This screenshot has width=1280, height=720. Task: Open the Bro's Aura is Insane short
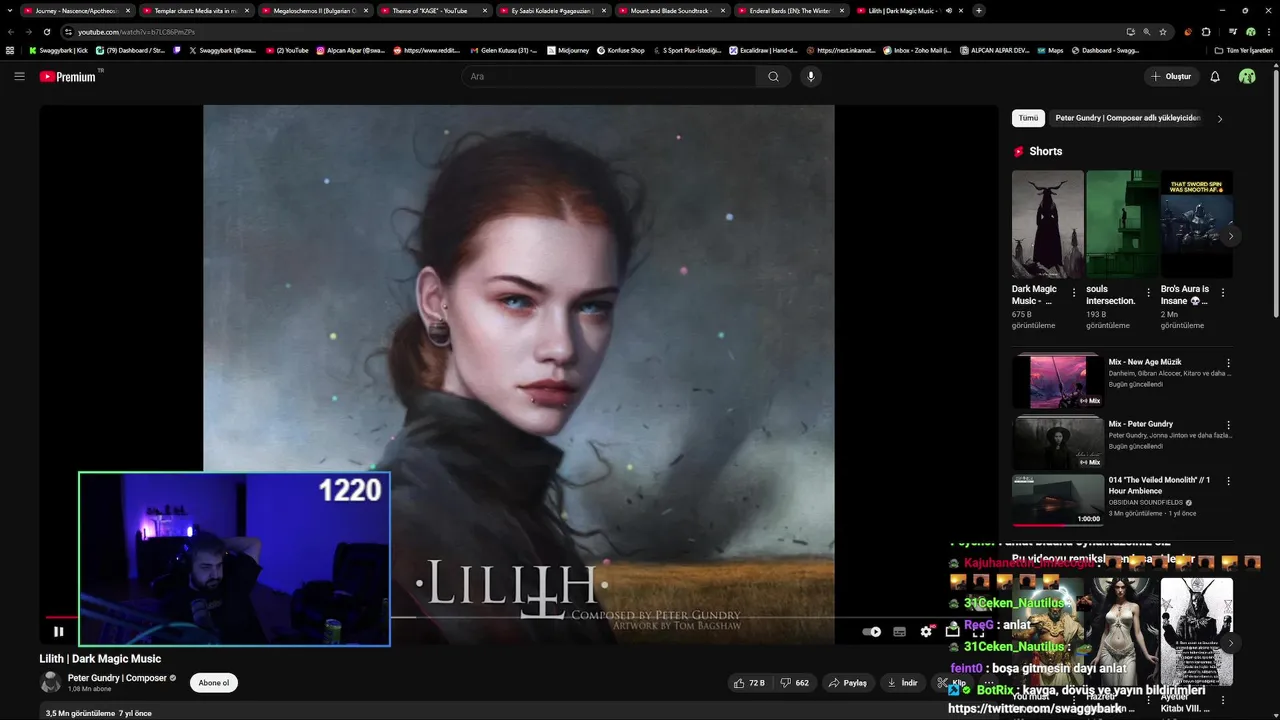point(1196,224)
